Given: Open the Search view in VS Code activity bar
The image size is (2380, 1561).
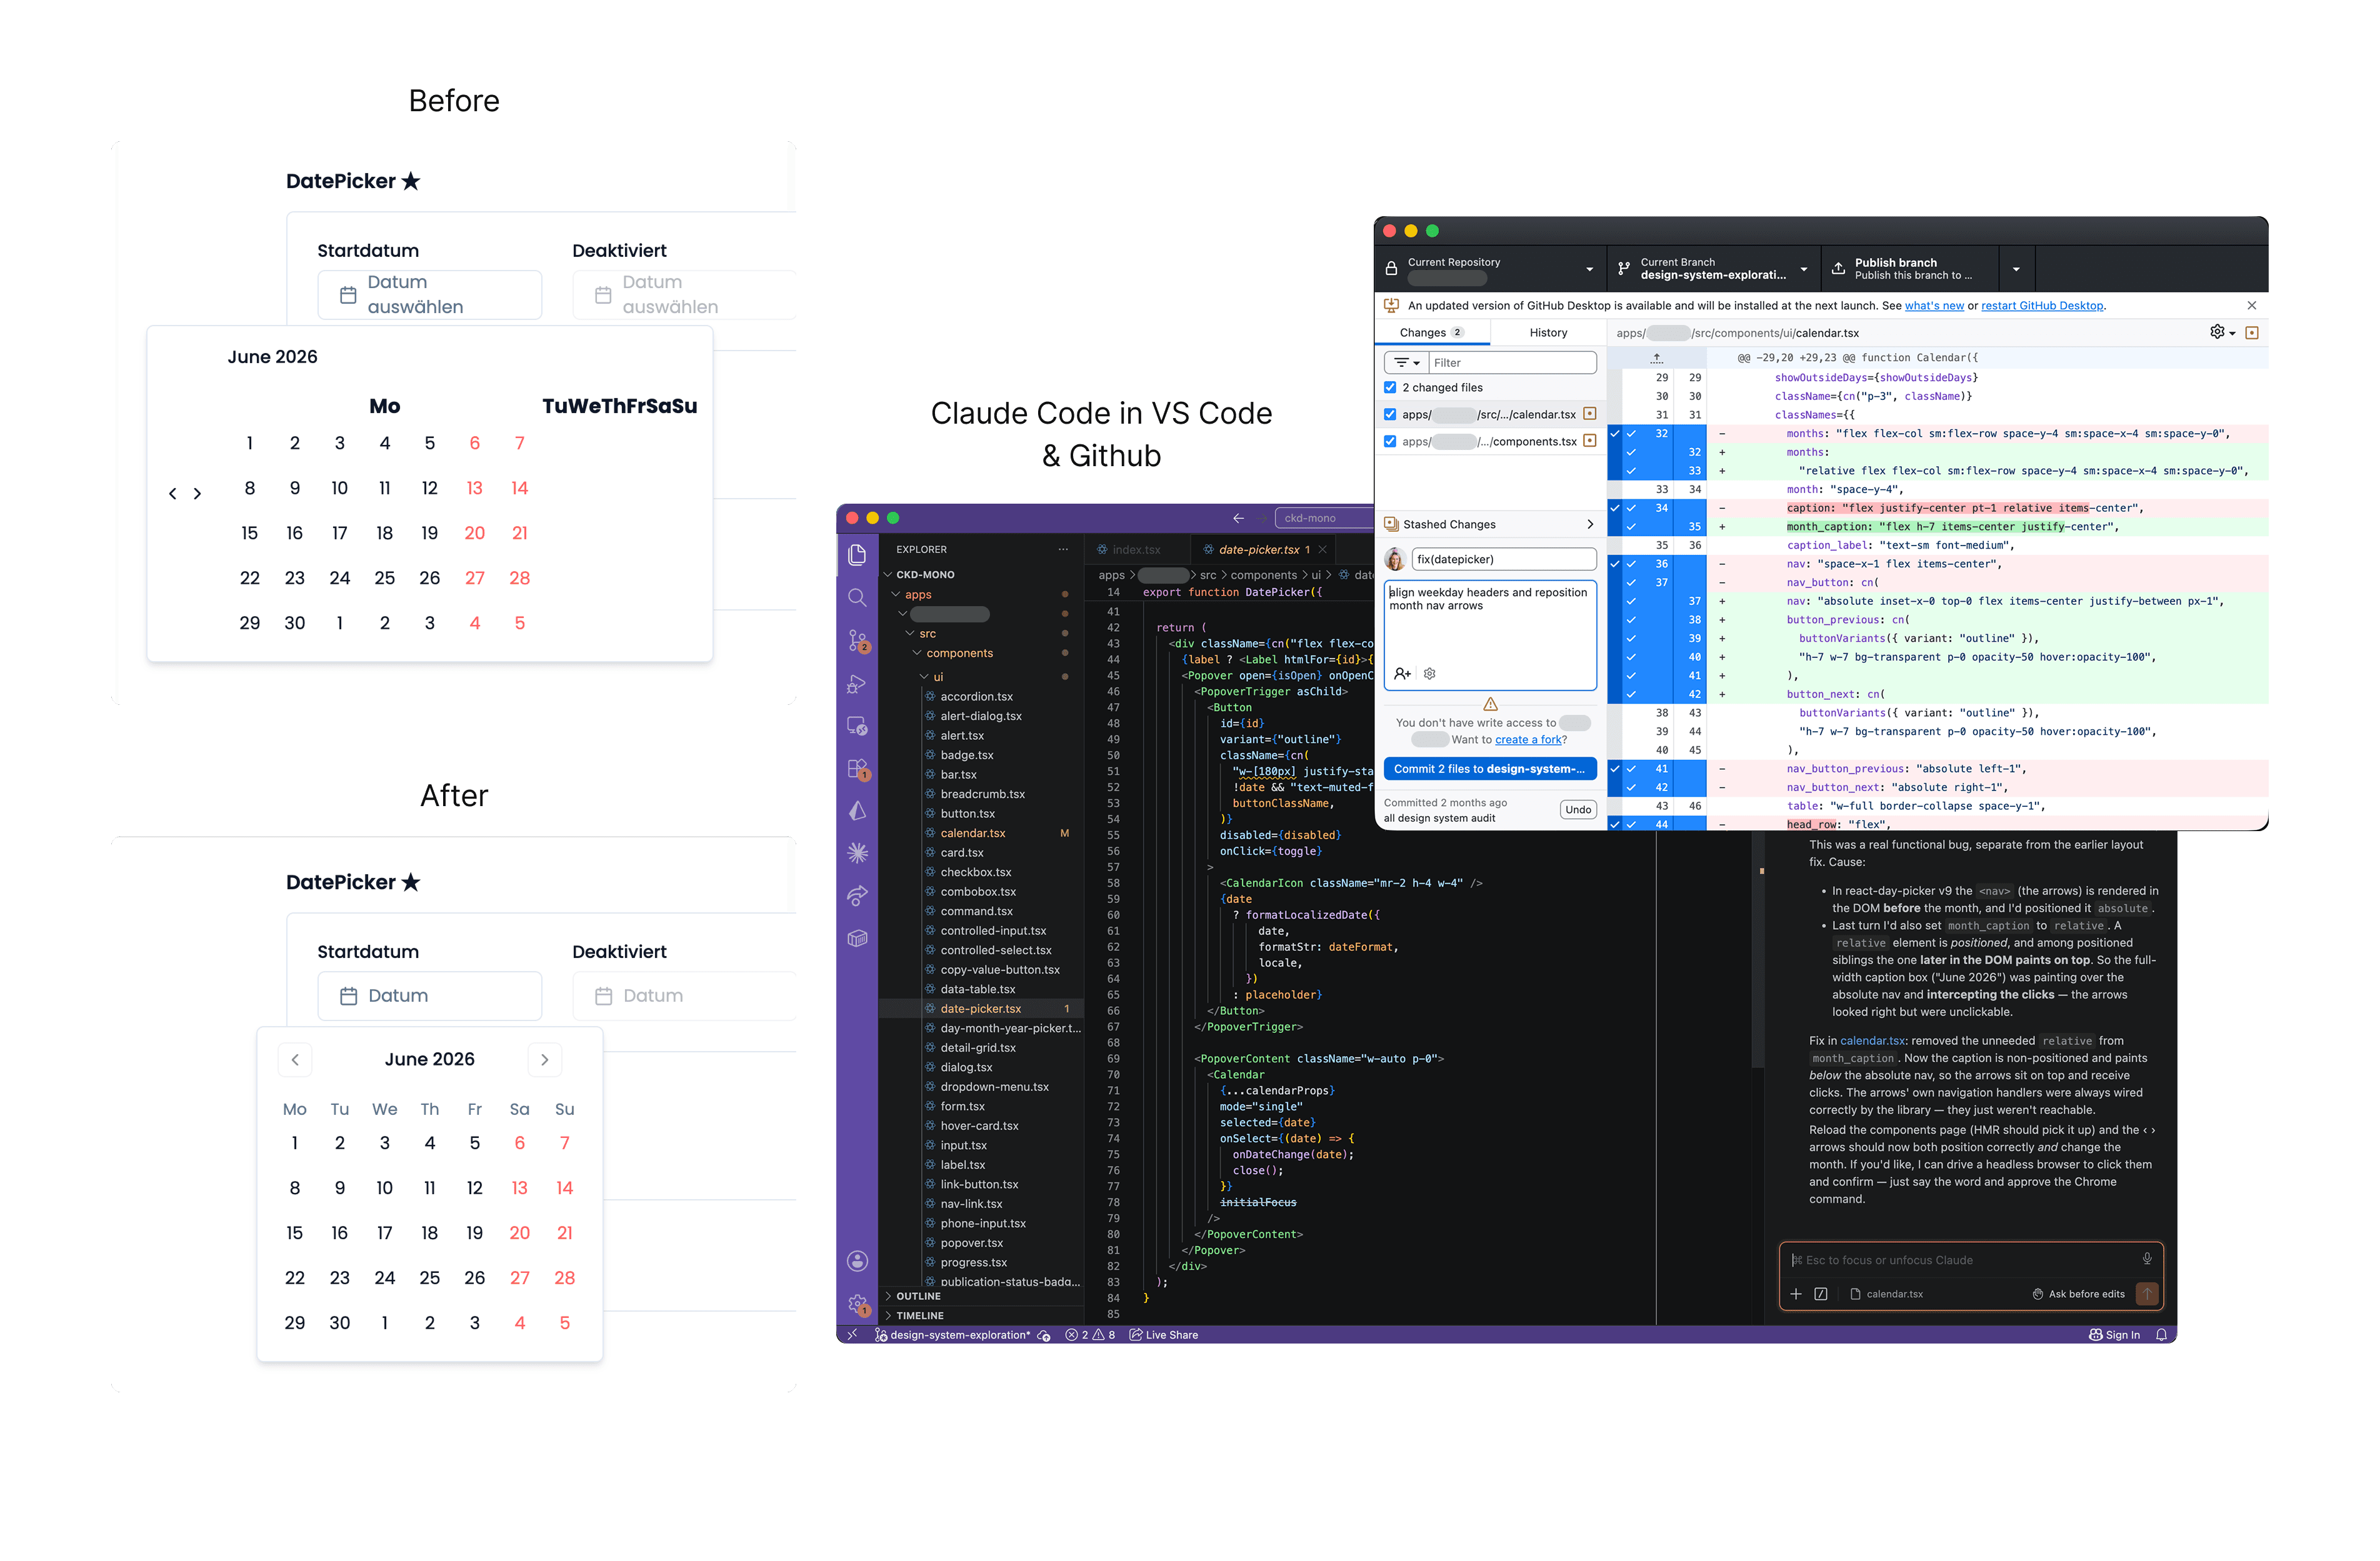Looking at the screenshot, I should click(857, 597).
